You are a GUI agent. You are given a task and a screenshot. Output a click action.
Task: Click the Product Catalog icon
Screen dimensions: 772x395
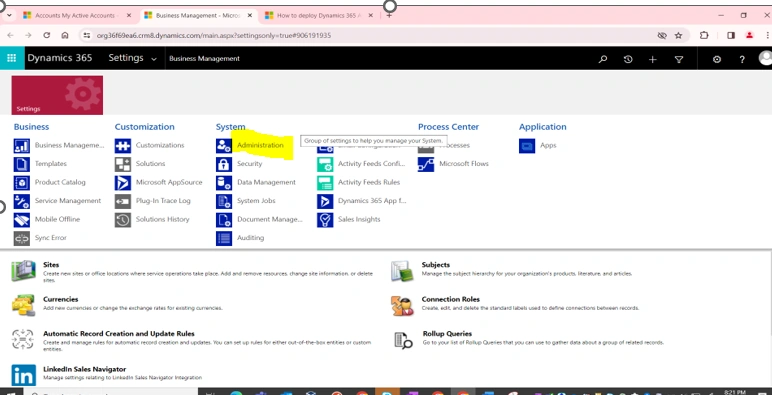click(22, 183)
